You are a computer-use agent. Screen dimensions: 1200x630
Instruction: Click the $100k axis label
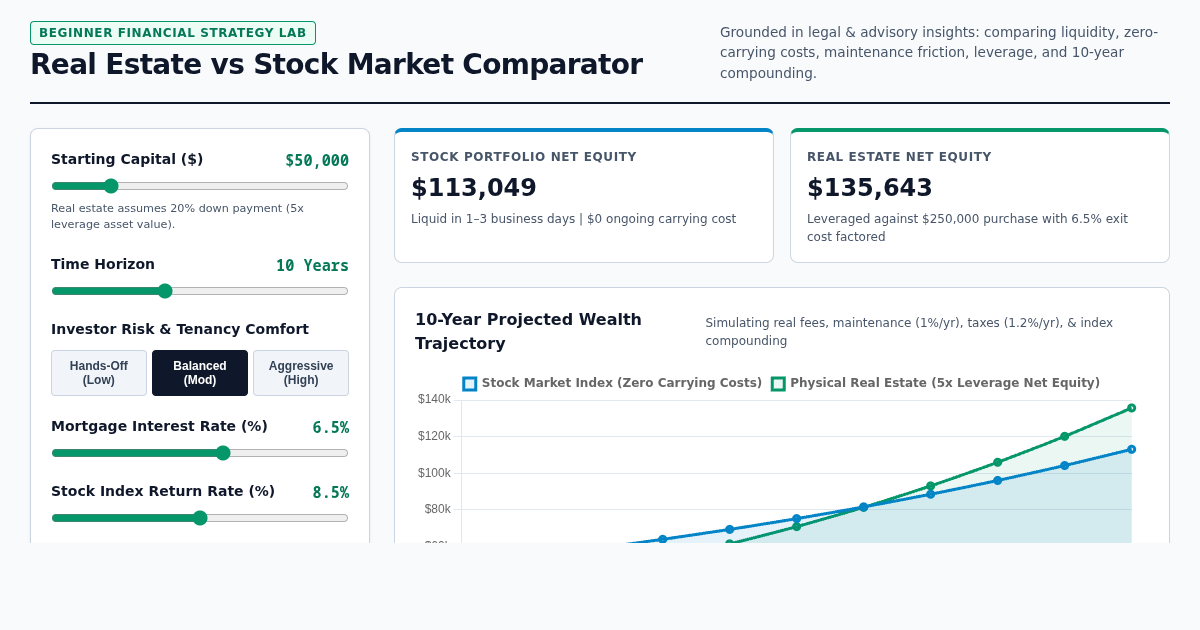coord(434,473)
